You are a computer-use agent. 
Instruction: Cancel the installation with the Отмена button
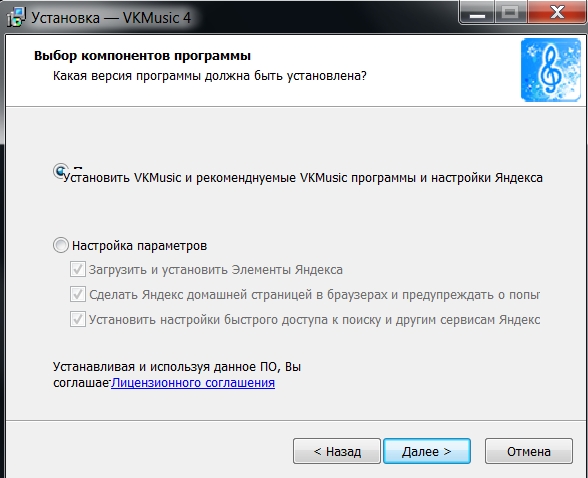(529, 451)
